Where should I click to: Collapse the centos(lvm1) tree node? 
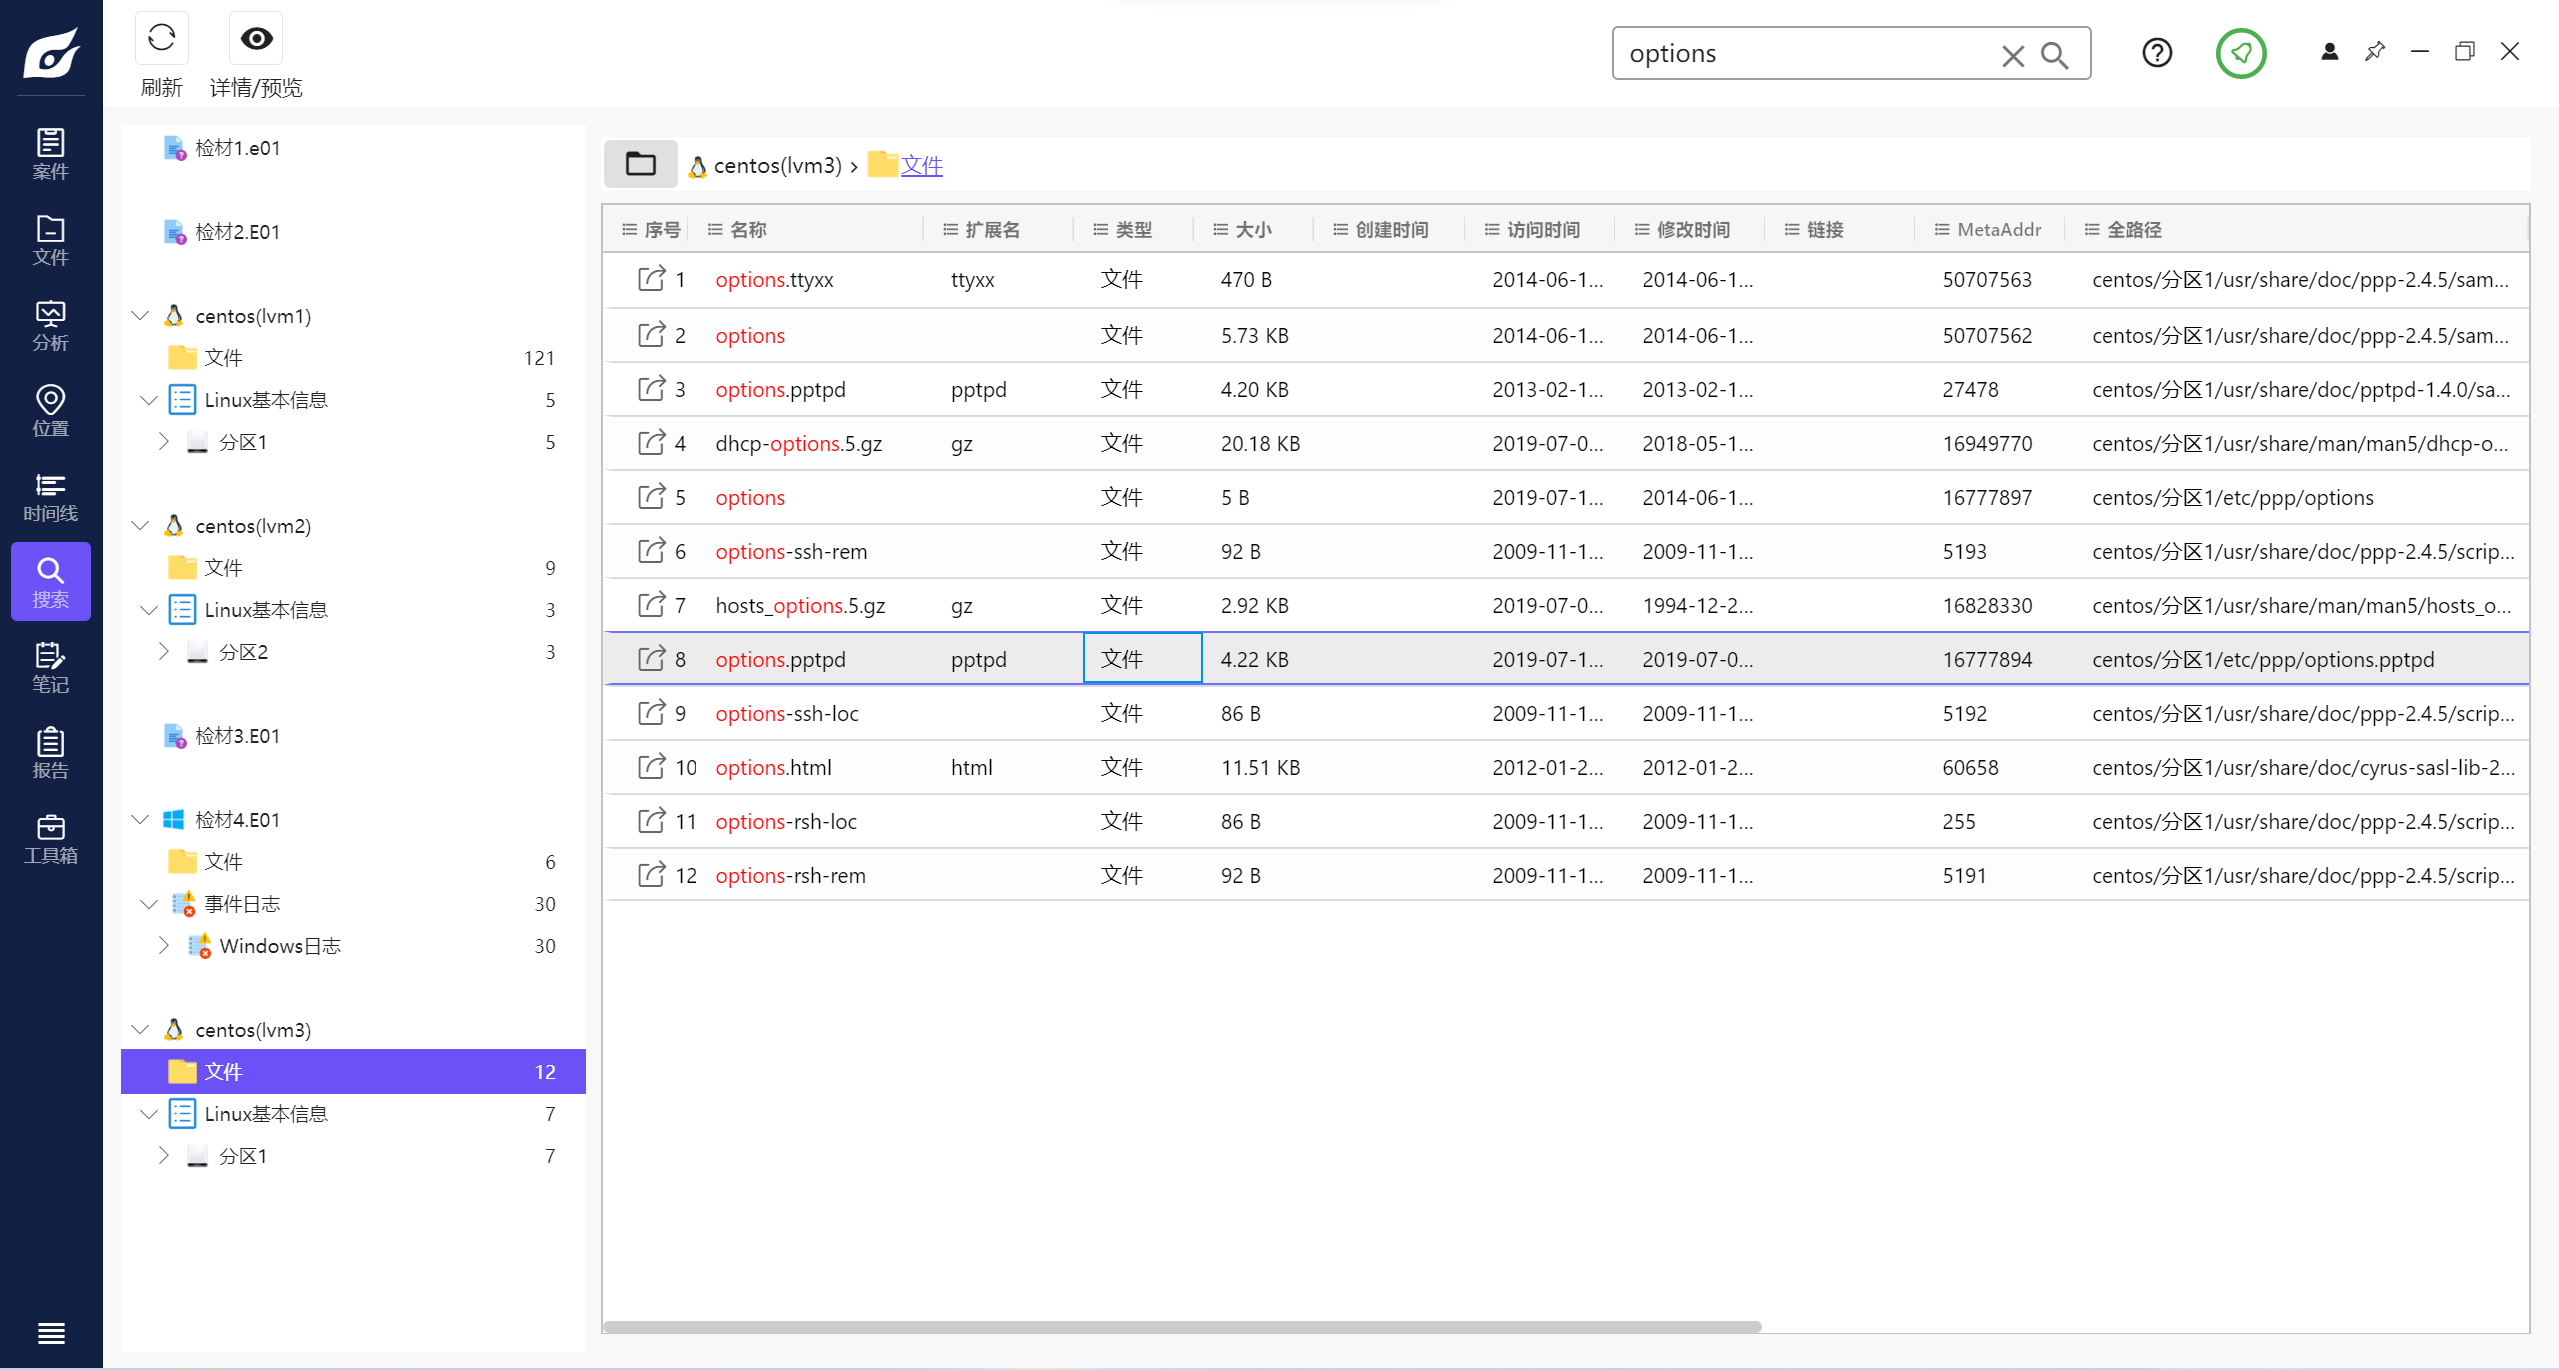[x=141, y=316]
